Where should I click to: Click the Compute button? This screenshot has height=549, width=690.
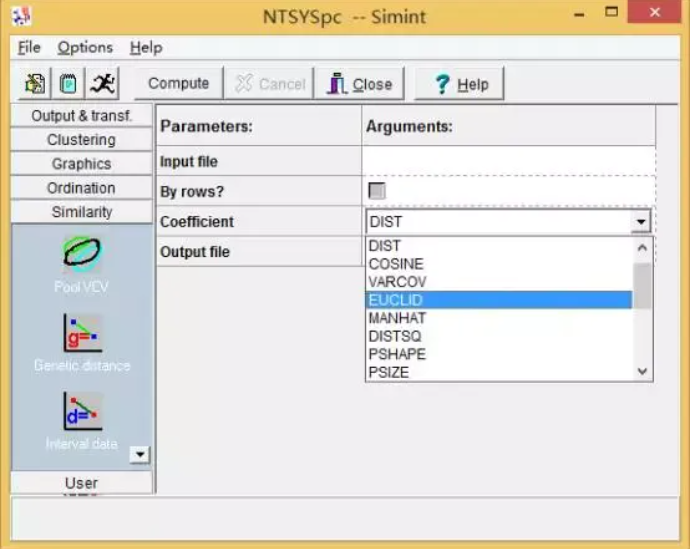tap(179, 84)
